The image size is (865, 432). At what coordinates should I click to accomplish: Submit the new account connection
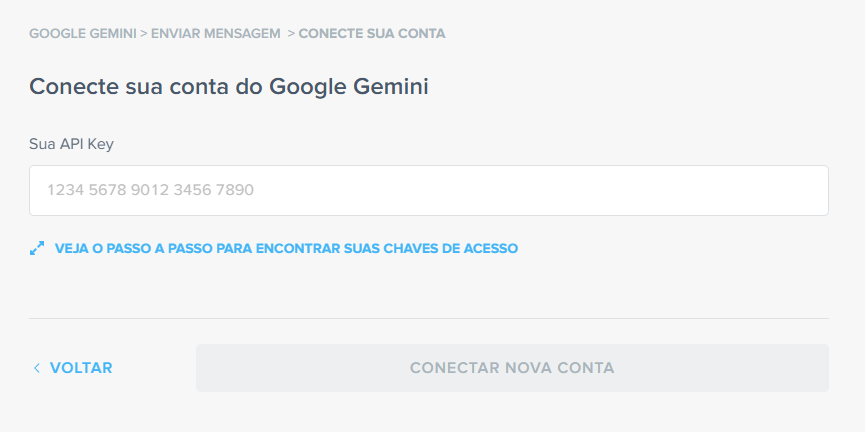[x=512, y=368]
